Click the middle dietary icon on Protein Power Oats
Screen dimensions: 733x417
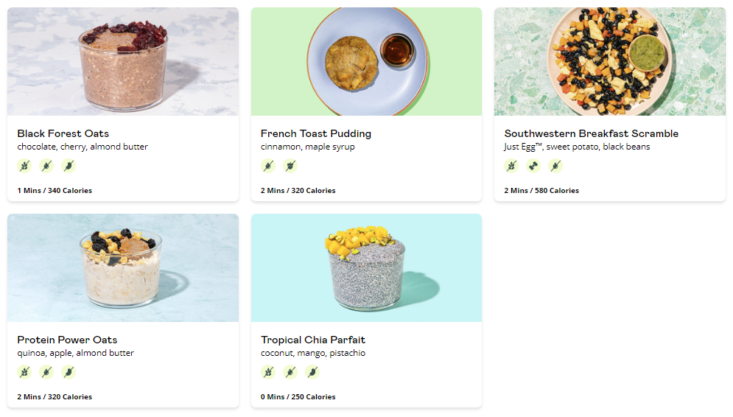click(x=46, y=372)
